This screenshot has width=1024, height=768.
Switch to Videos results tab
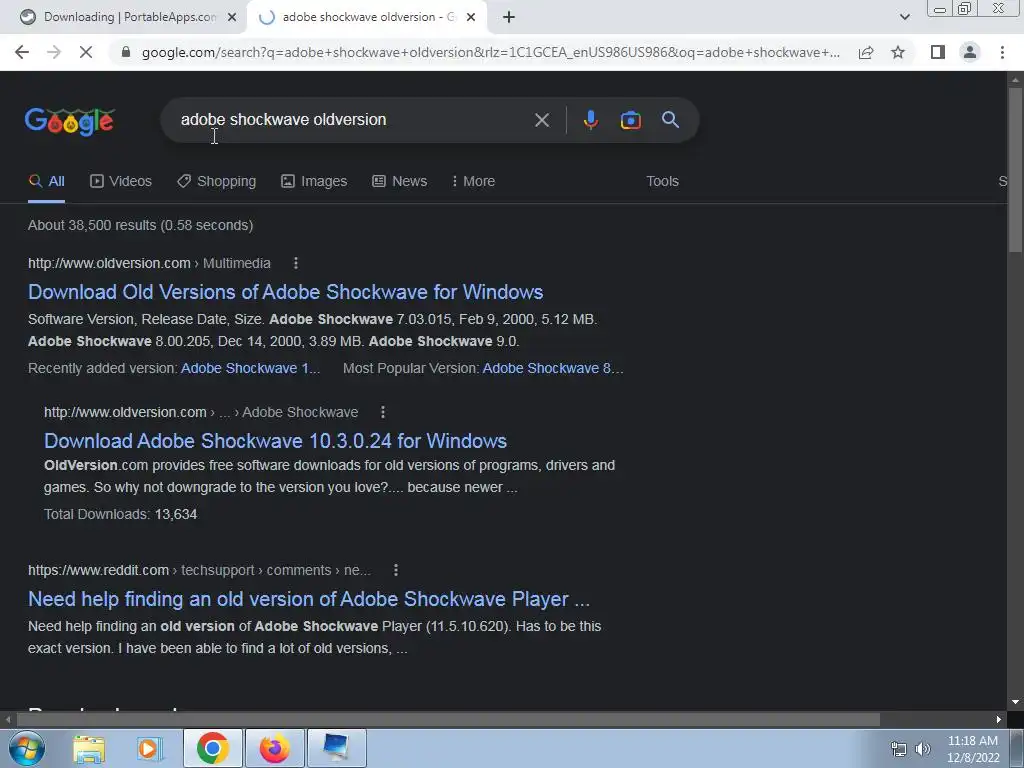click(x=121, y=182)
